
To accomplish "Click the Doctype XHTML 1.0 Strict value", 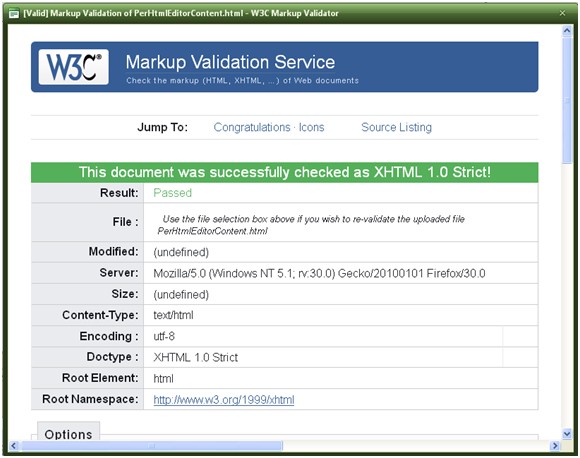I will 196,357.
